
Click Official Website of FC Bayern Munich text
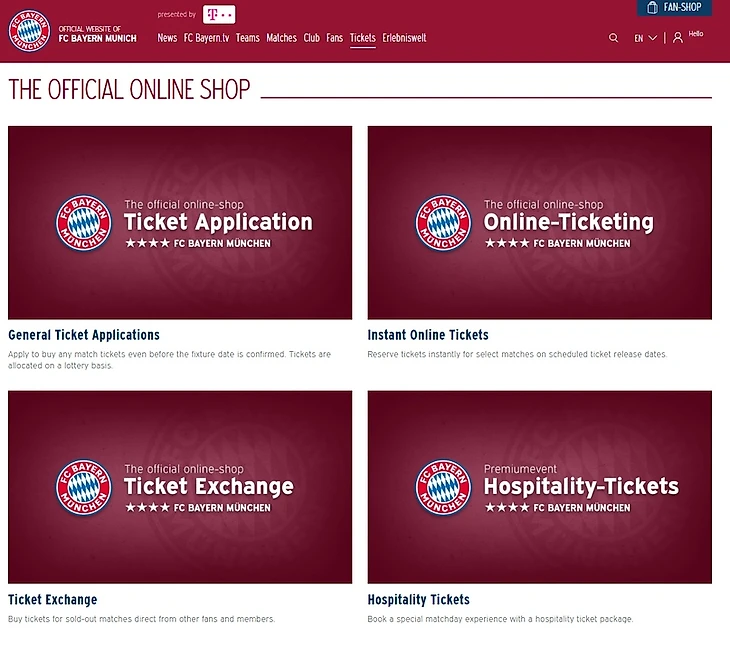point(97,34)
